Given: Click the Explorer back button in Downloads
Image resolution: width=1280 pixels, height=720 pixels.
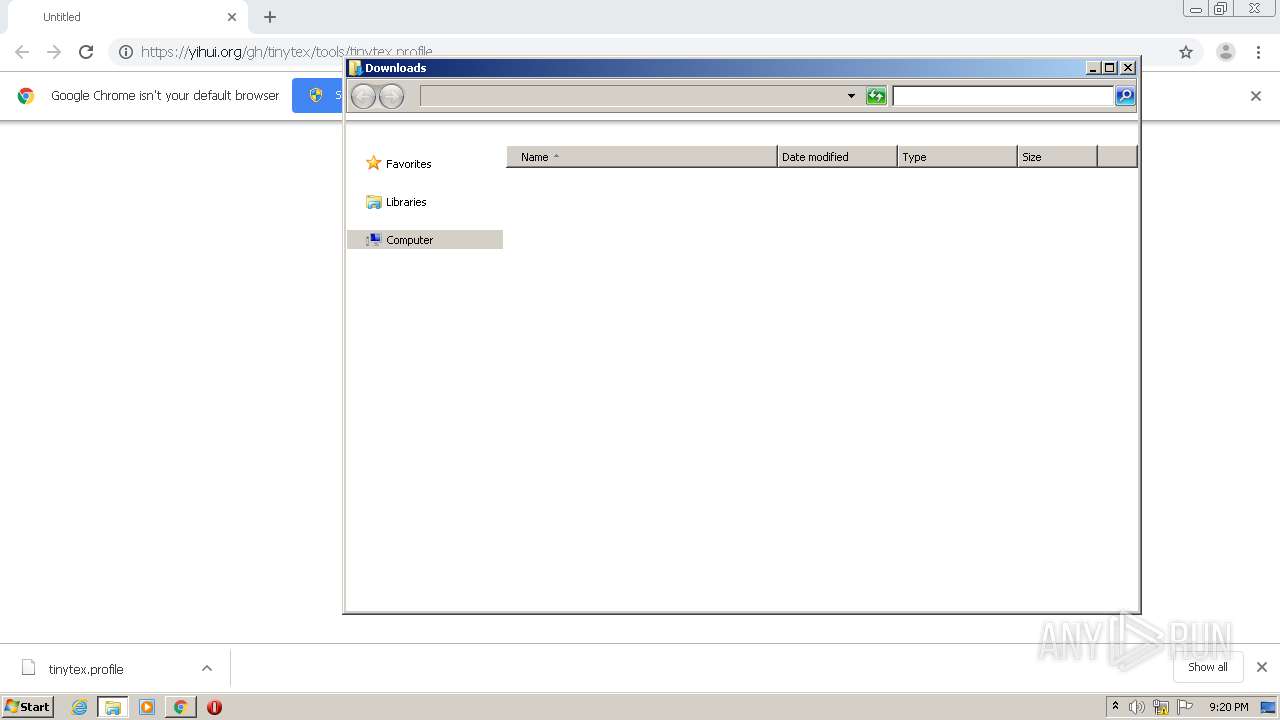Looking at the screenshot, I should pyautogui.click(x=364, y=96).
